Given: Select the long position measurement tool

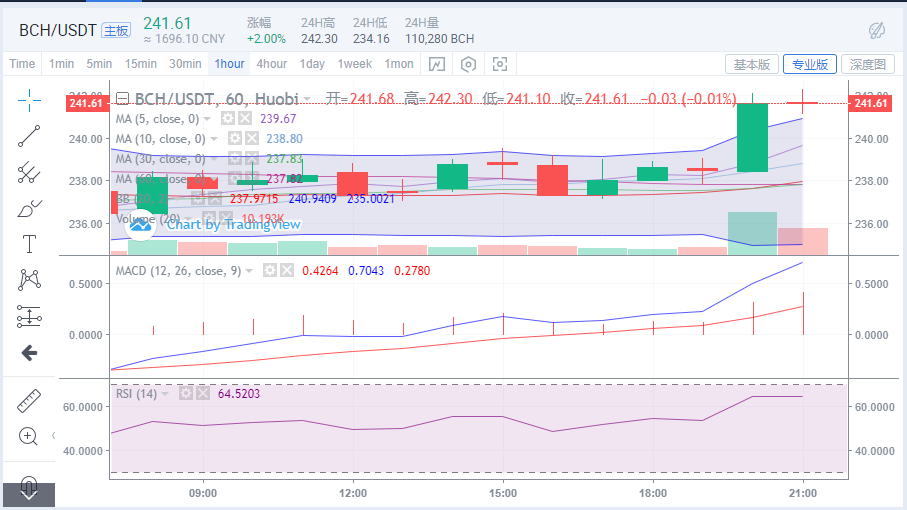Looking at the screenshot, I should 29,316.
